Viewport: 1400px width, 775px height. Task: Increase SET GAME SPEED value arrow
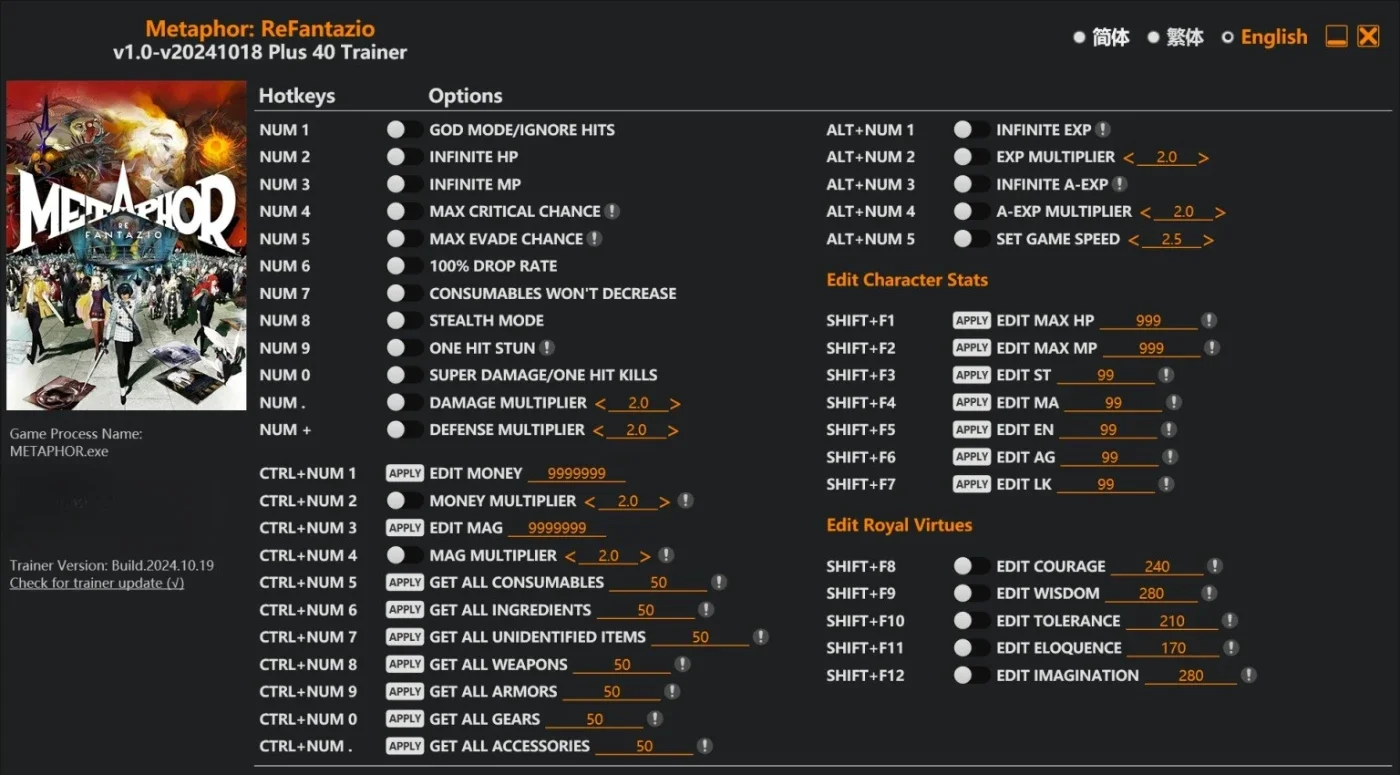[x=1209, y=240]
